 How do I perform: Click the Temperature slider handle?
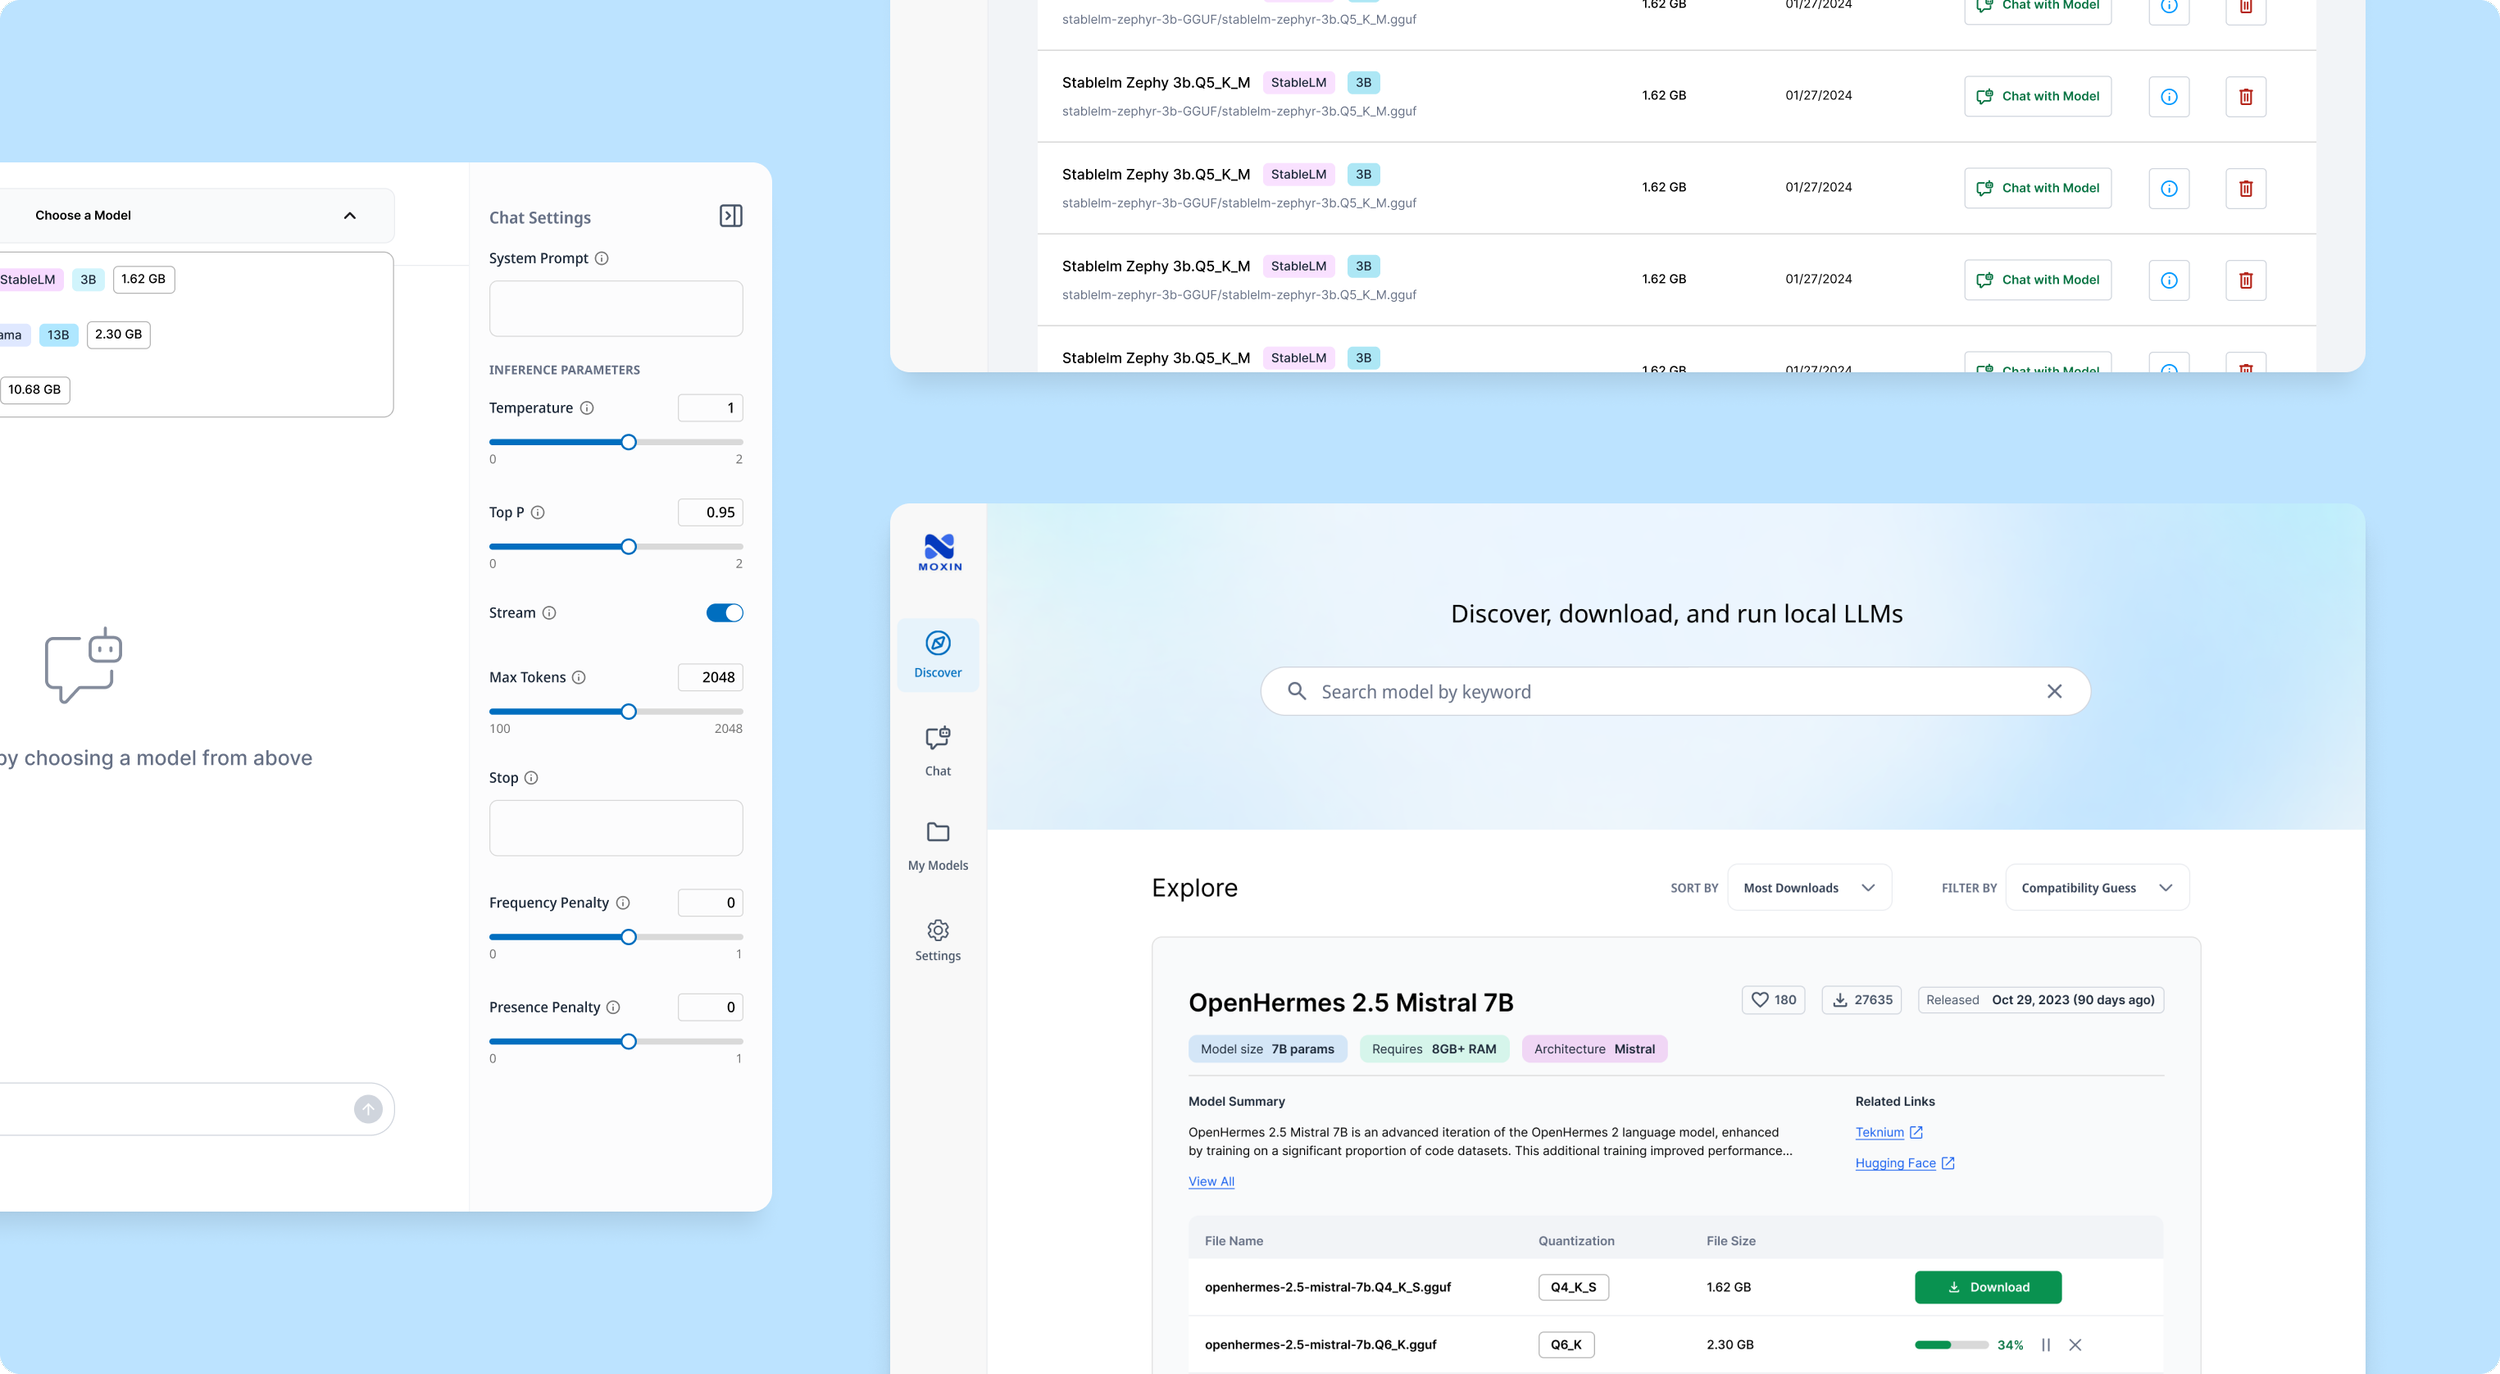628,442
